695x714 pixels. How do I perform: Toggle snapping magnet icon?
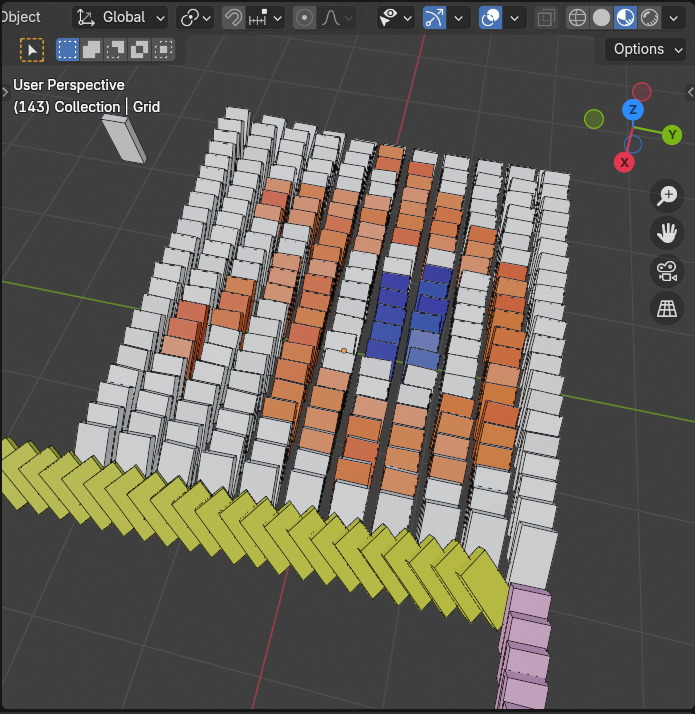(x=234, y=18)
